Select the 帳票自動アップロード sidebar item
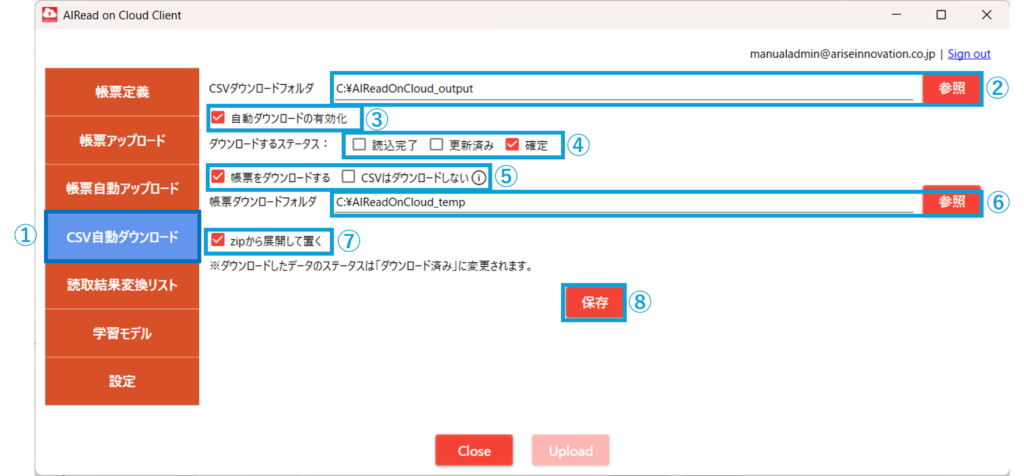The image size is (1024, 476). pyautogui.click(x=122, y=189)
